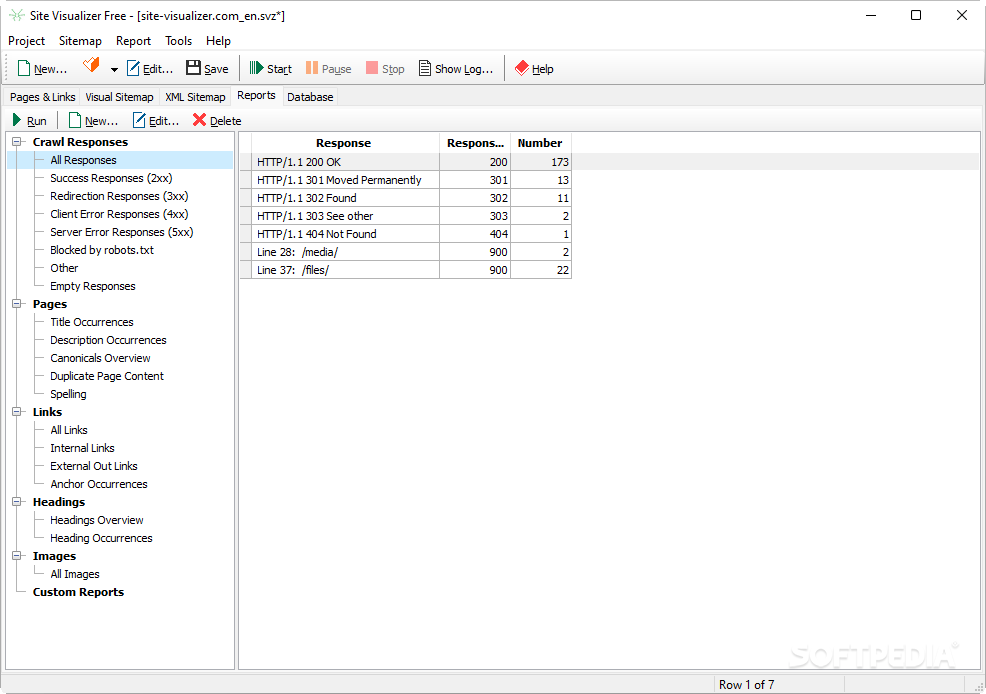Viewport: 986px width, 694px height.
Task: Click the Stop crawl button
Action: [x=385, y=69]
